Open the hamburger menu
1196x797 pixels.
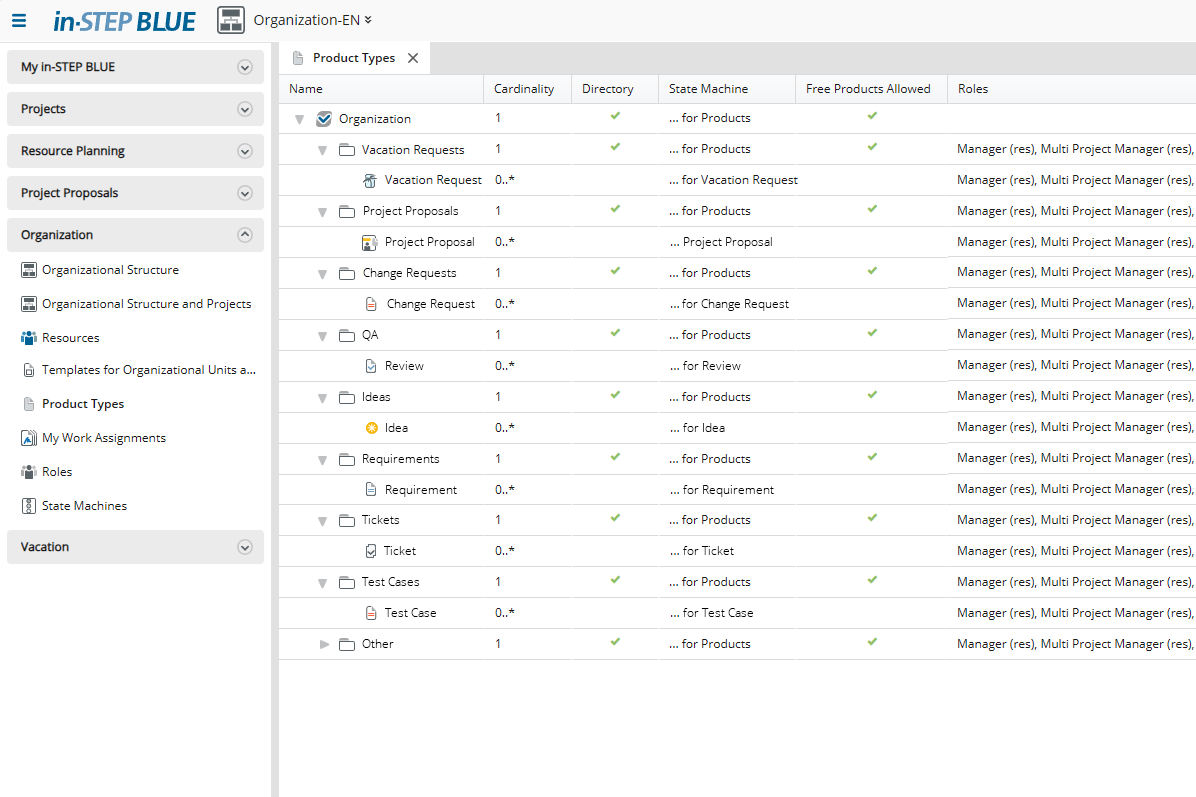pos(19,20)
